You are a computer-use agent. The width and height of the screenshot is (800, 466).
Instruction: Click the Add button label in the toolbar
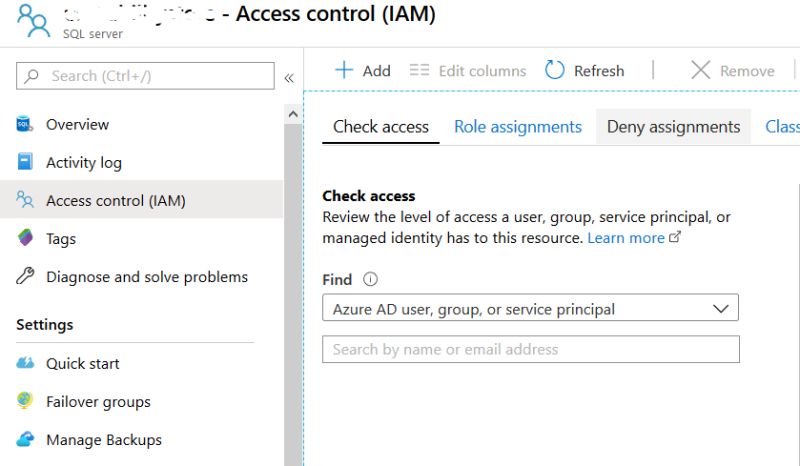pos(377,71)
